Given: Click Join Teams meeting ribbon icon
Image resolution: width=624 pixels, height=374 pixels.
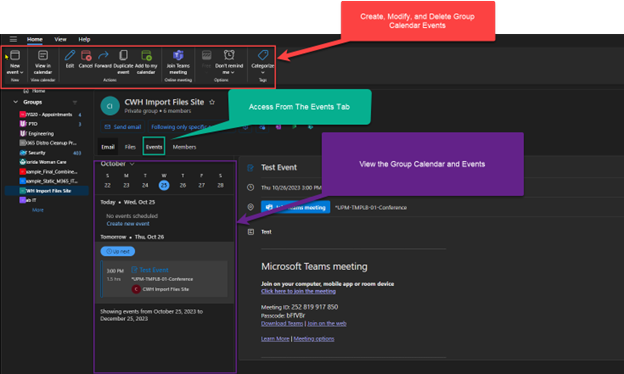Looking at the screenshot, I should (x=178, y=55).
